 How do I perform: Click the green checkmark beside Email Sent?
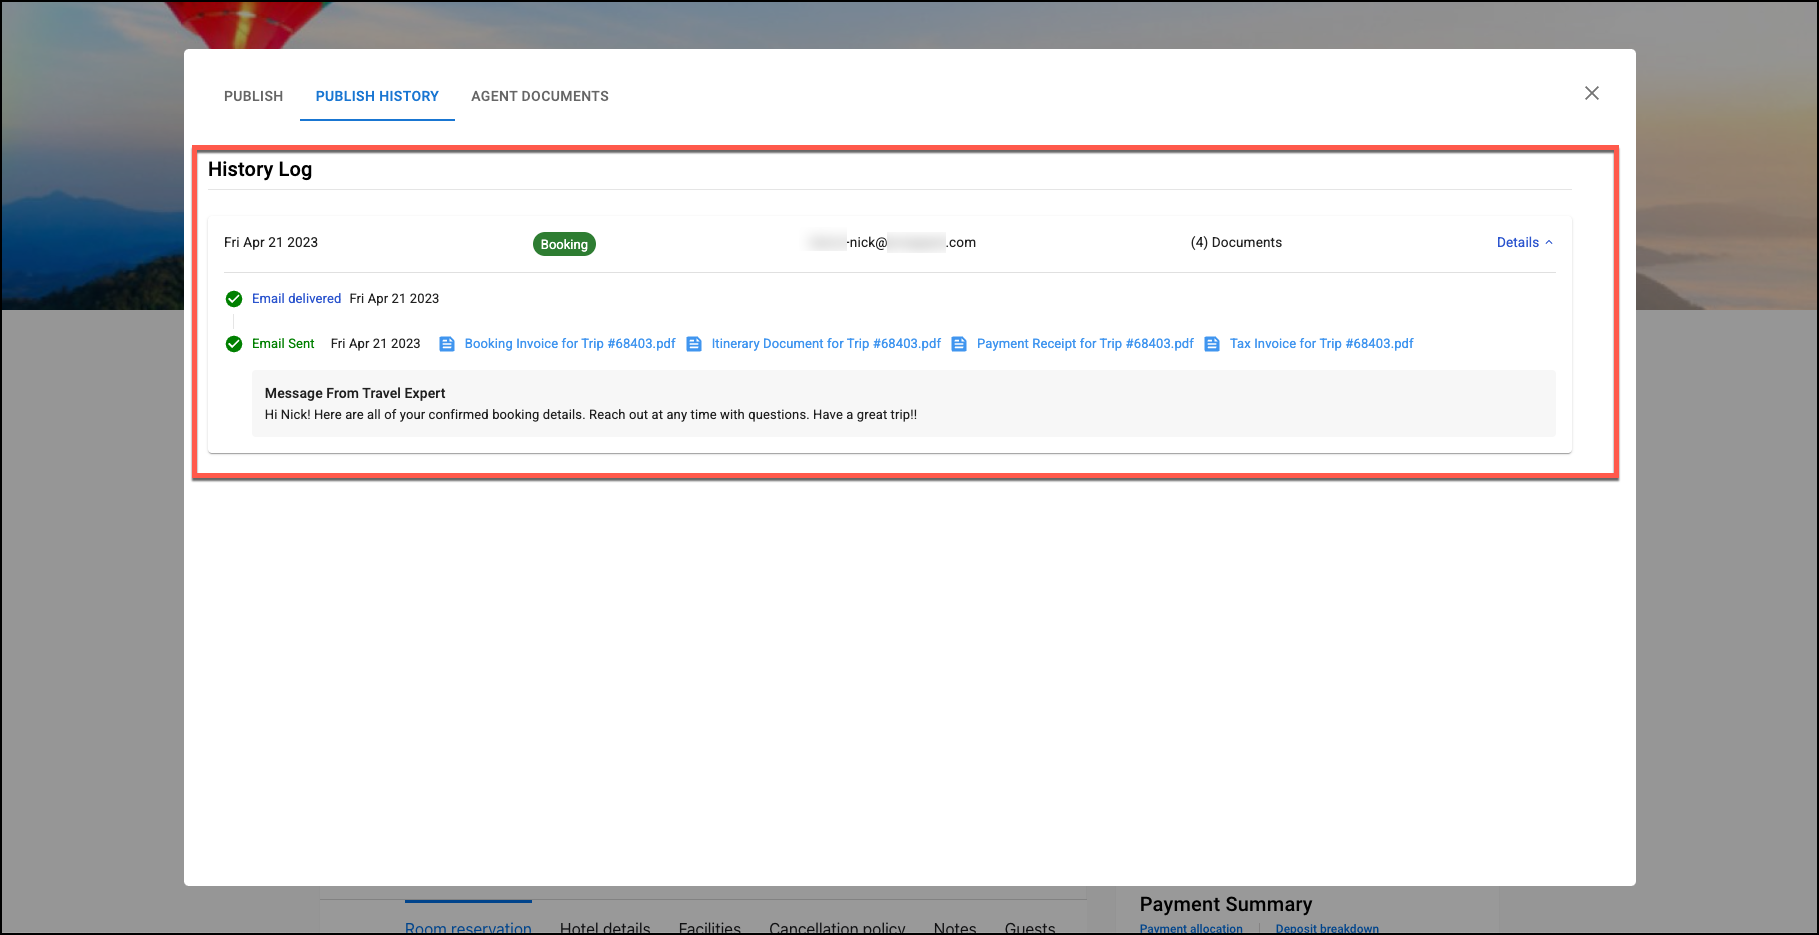click(x=234, y=344)
